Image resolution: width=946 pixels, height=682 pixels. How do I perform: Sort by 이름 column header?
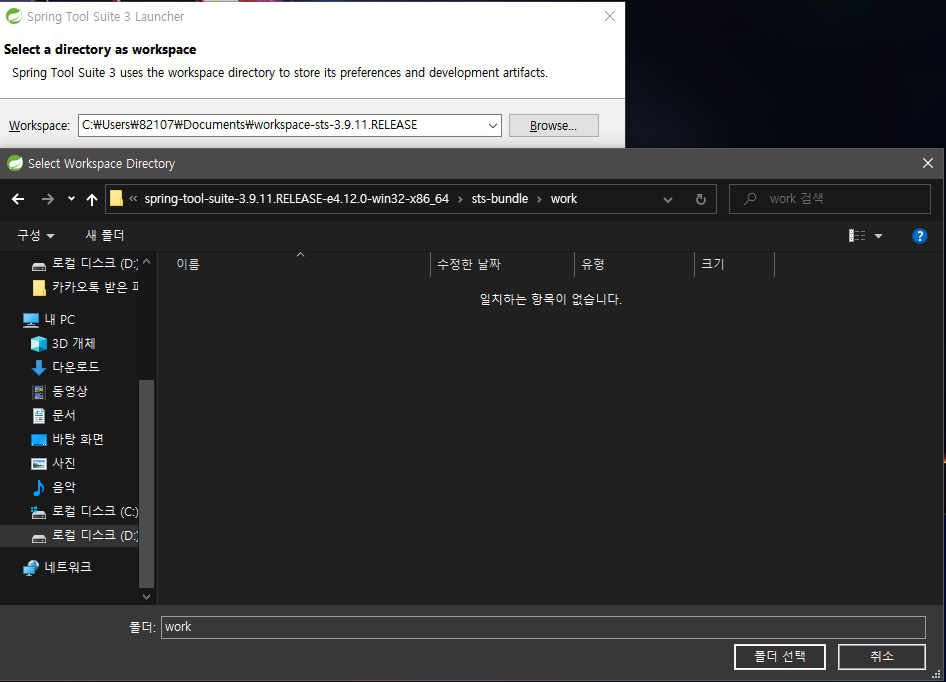coord(295,264)
